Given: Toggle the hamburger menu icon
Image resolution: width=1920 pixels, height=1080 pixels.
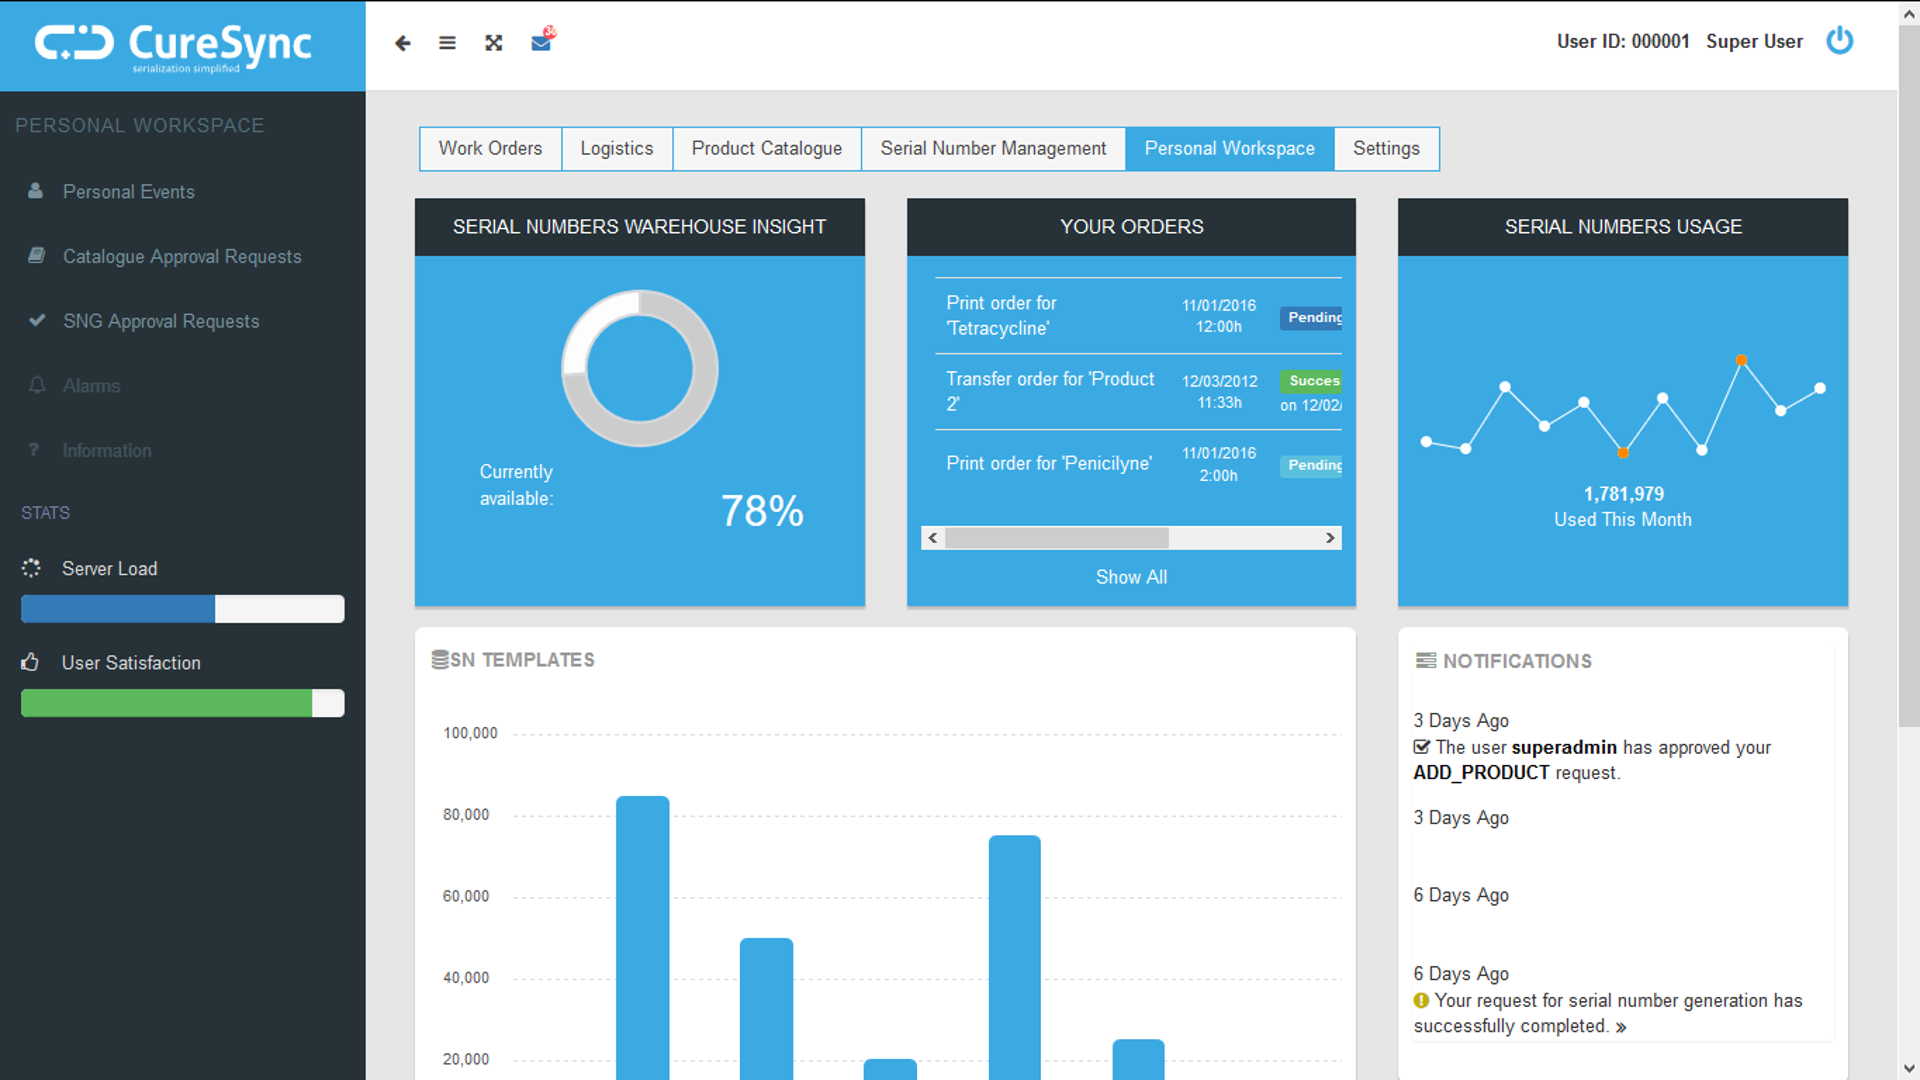Looking at the screenshot, I should pos(447,43).
